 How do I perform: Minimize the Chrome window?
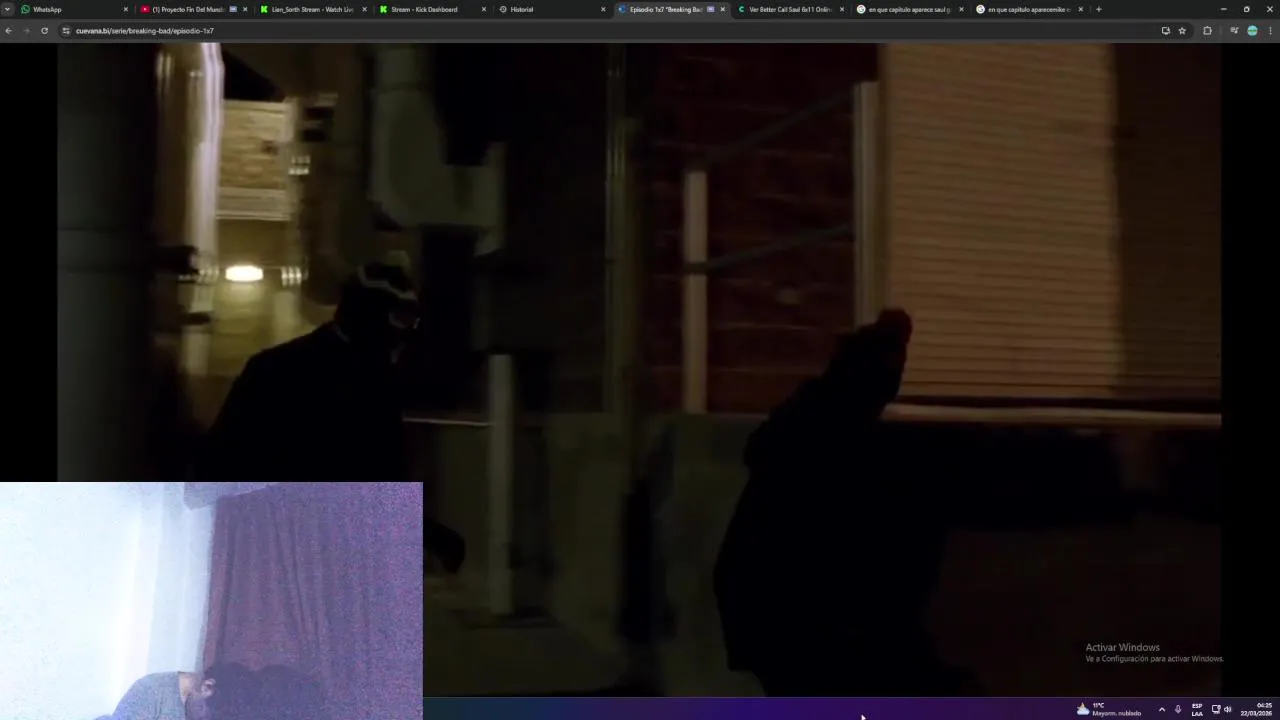tap(1223, 9)
